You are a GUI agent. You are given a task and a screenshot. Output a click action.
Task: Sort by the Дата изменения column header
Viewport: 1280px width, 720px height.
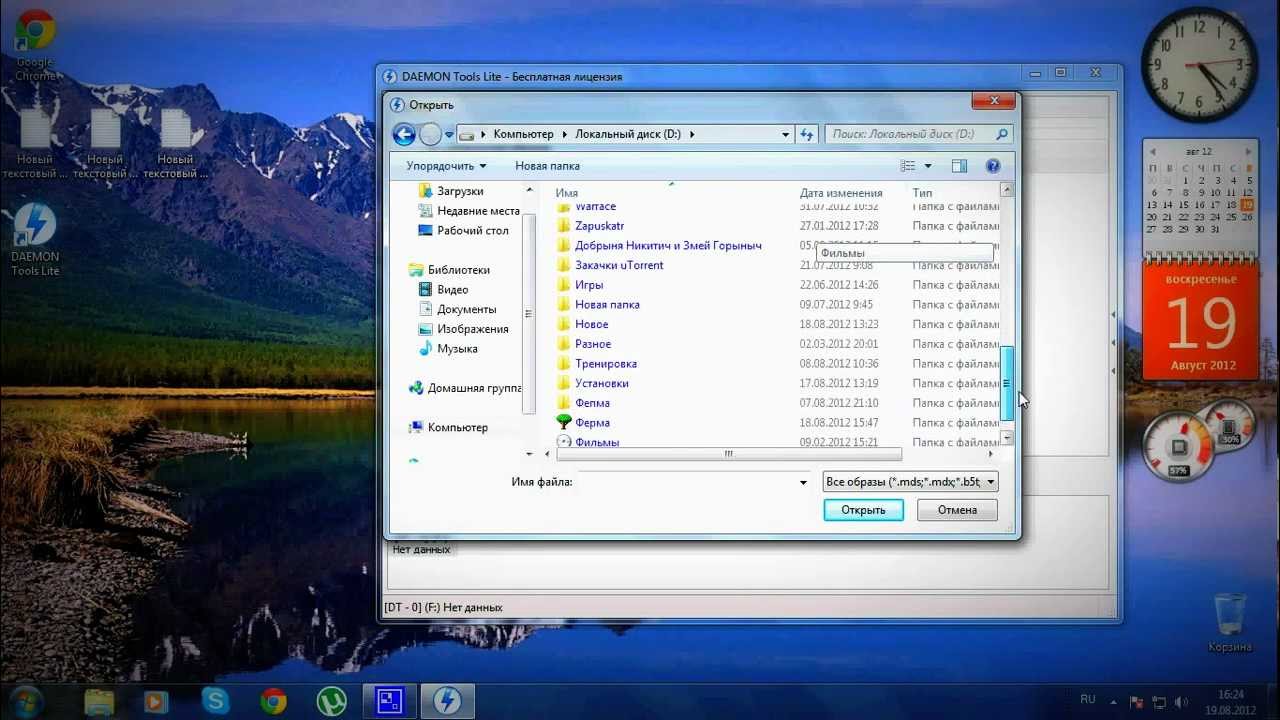(x=841, y=193)
